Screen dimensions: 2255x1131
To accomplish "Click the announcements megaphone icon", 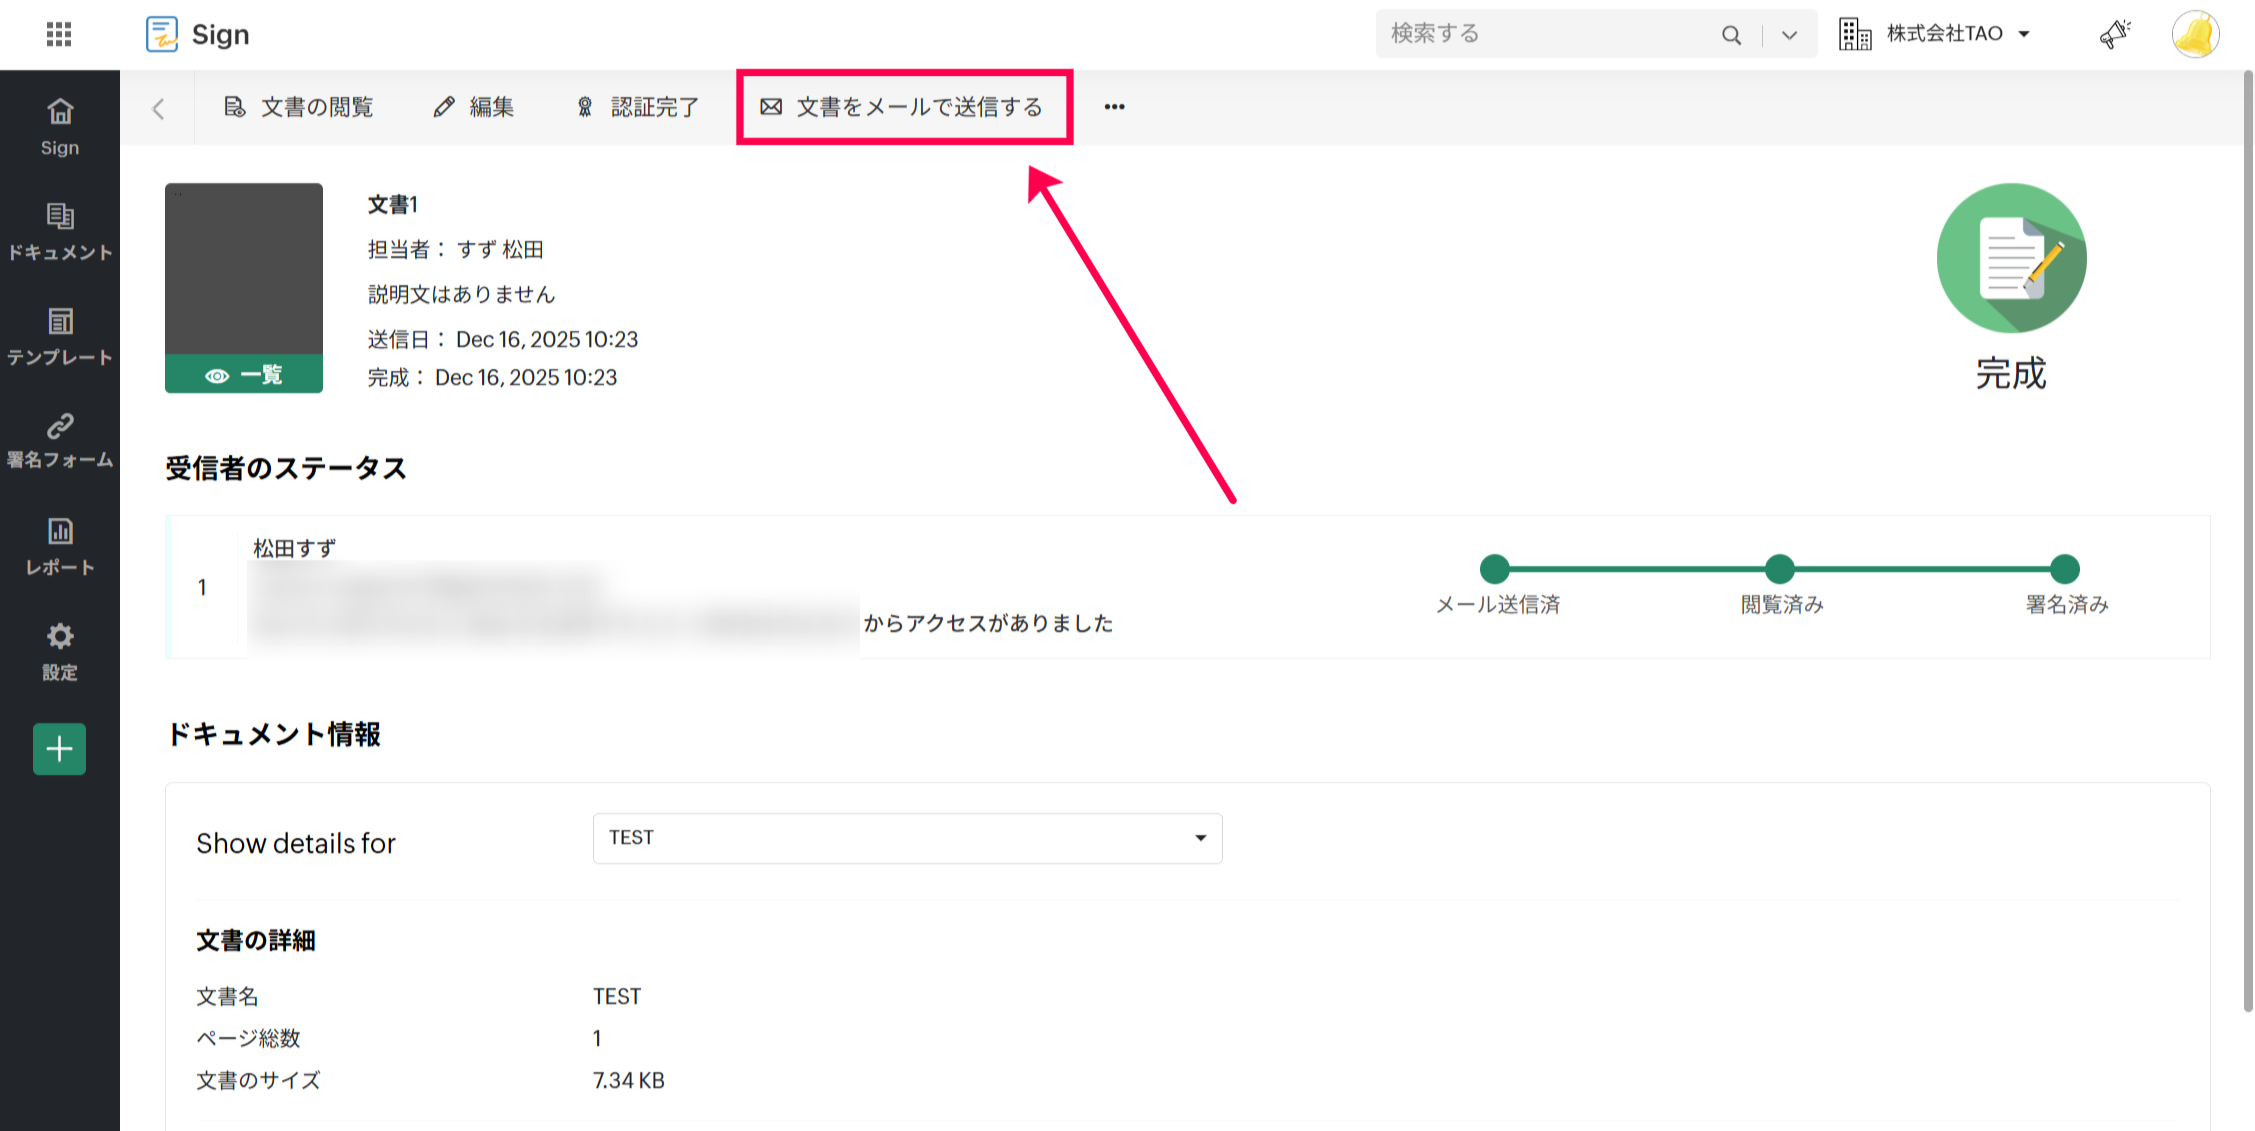I will [2114, 34].
